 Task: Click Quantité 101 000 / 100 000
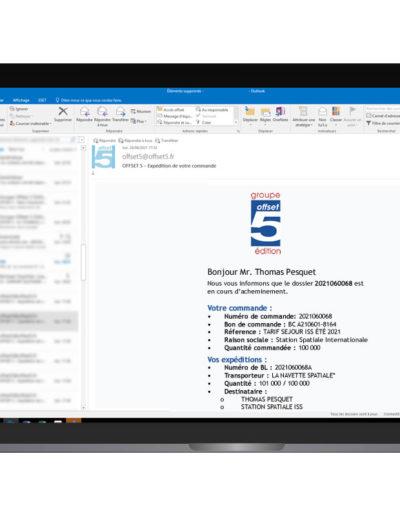tap(267, 383)
